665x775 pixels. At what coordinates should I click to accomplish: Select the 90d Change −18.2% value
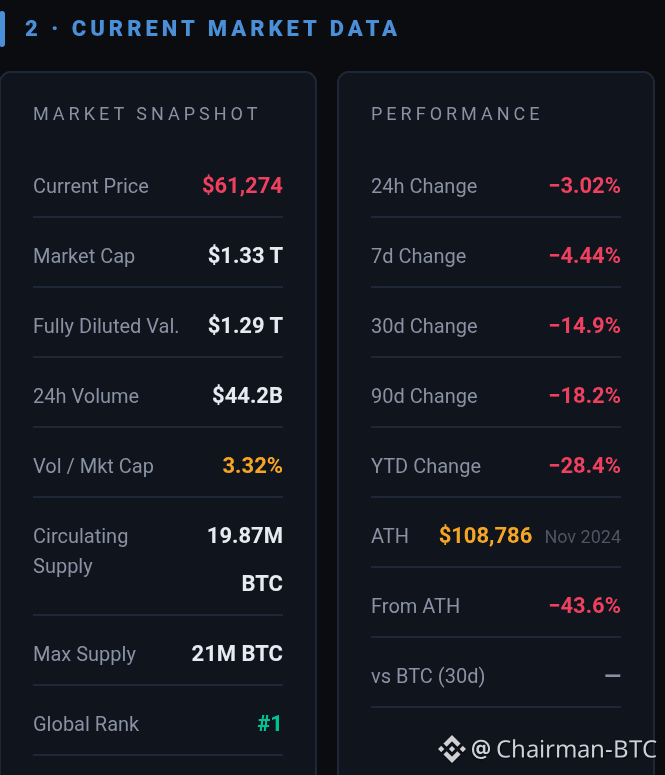585,395
